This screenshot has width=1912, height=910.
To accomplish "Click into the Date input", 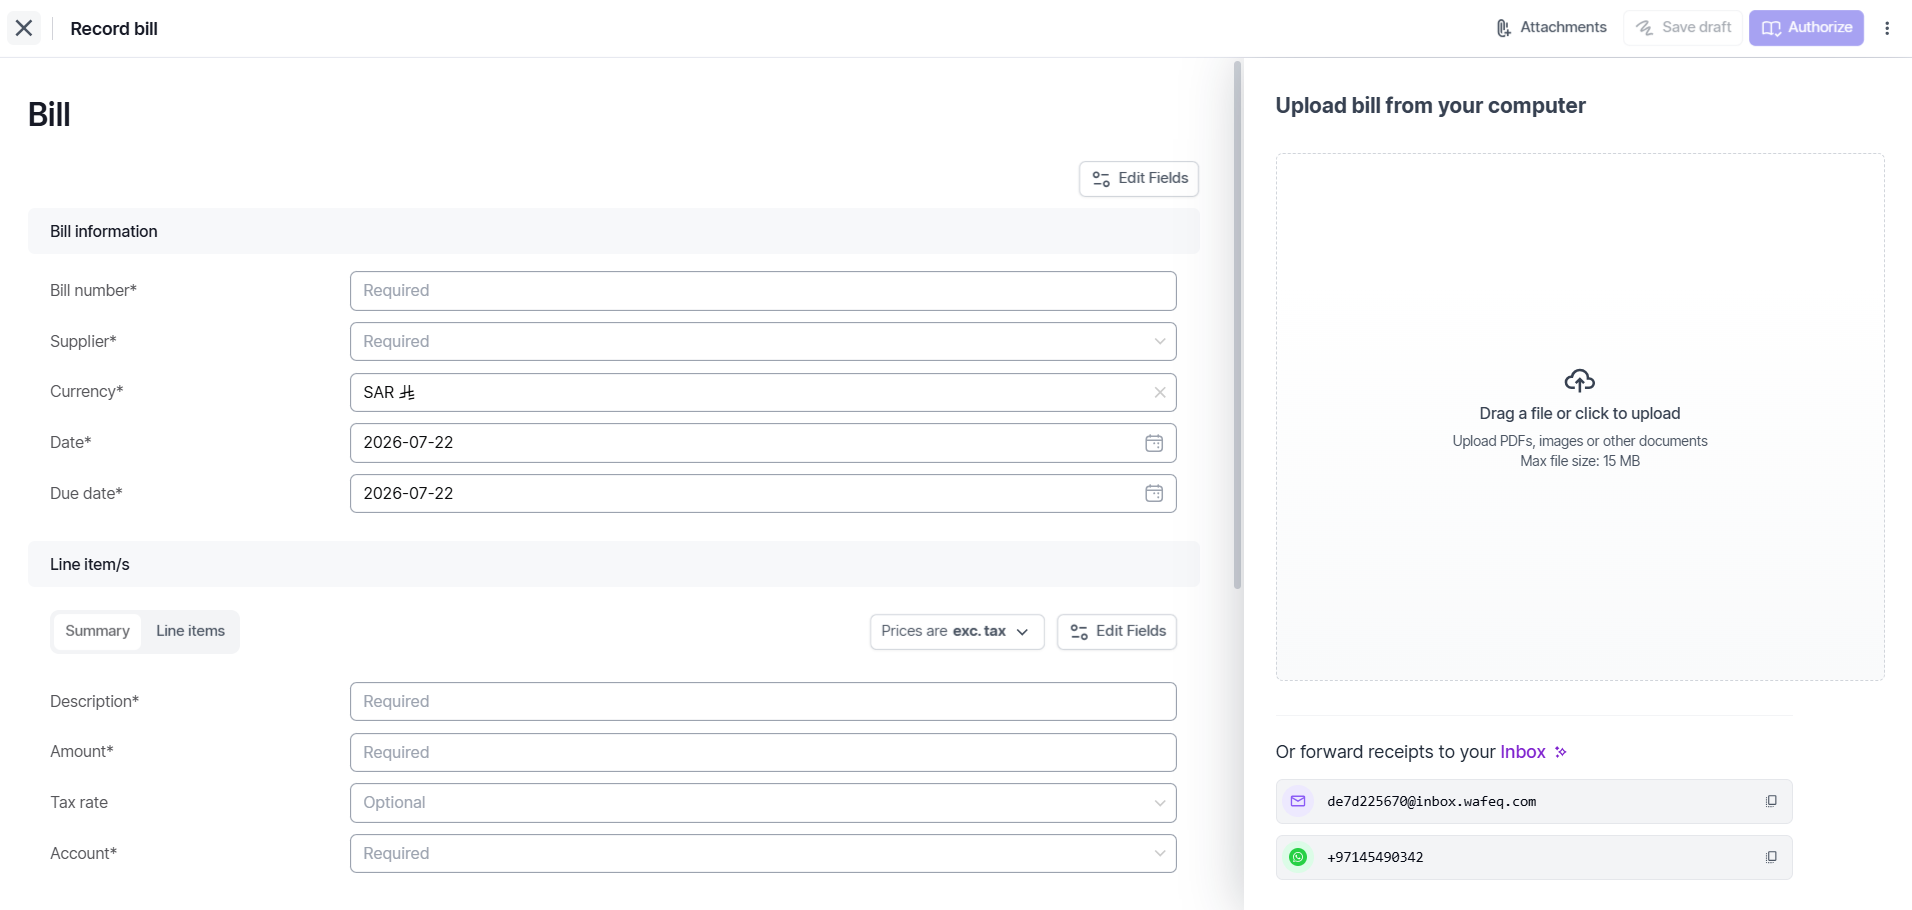I will click(x=763, y=443).
